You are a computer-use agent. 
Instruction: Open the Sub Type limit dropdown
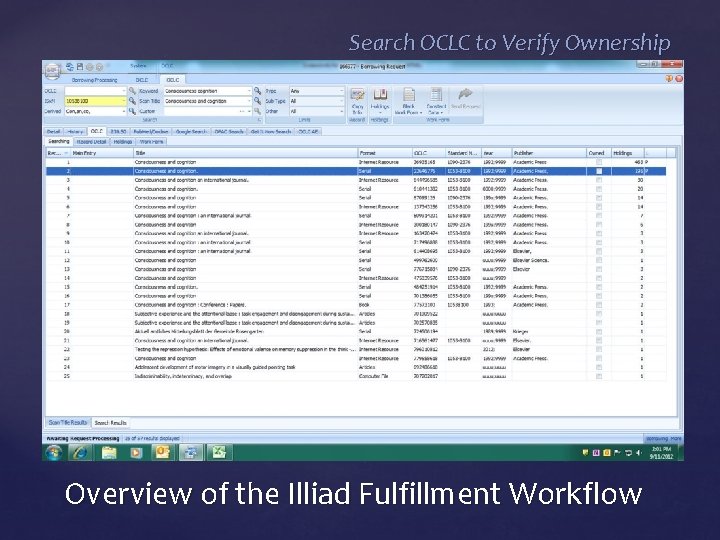(341, 101)
